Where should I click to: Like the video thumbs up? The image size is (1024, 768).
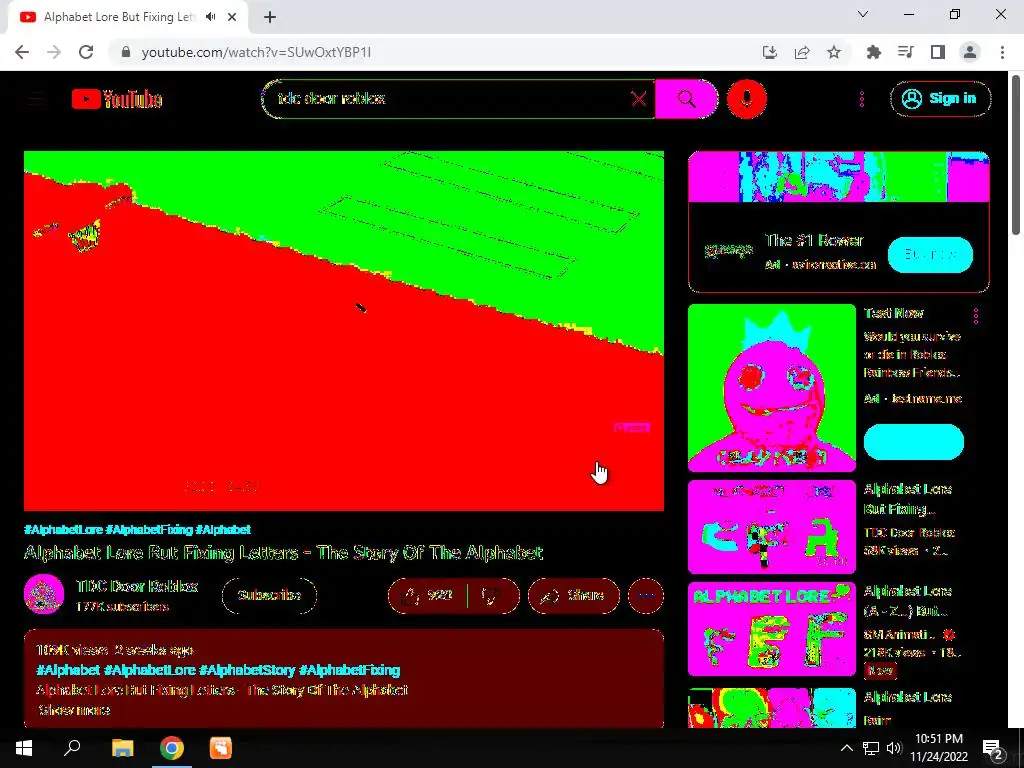pos(428,596)
